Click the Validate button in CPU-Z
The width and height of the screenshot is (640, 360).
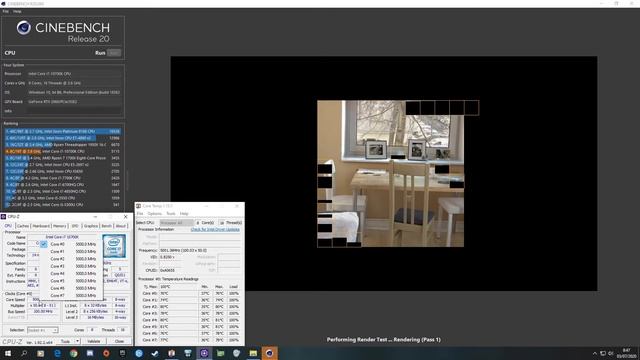pyautogui.click(x=93, y=341)
